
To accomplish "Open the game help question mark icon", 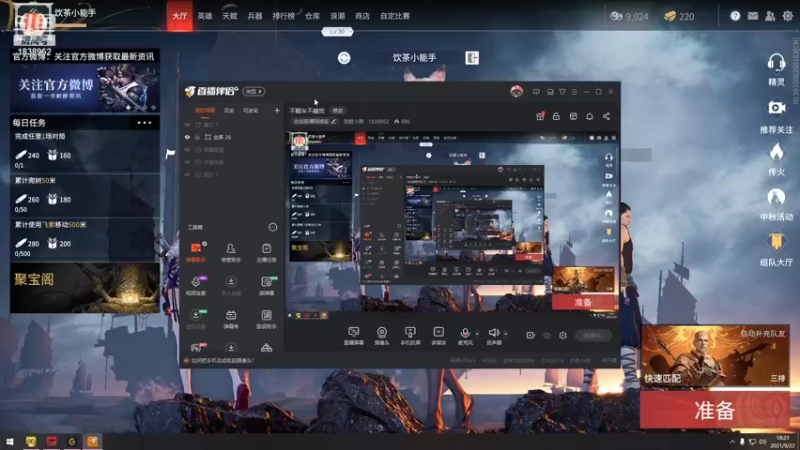I will (735, 16).
